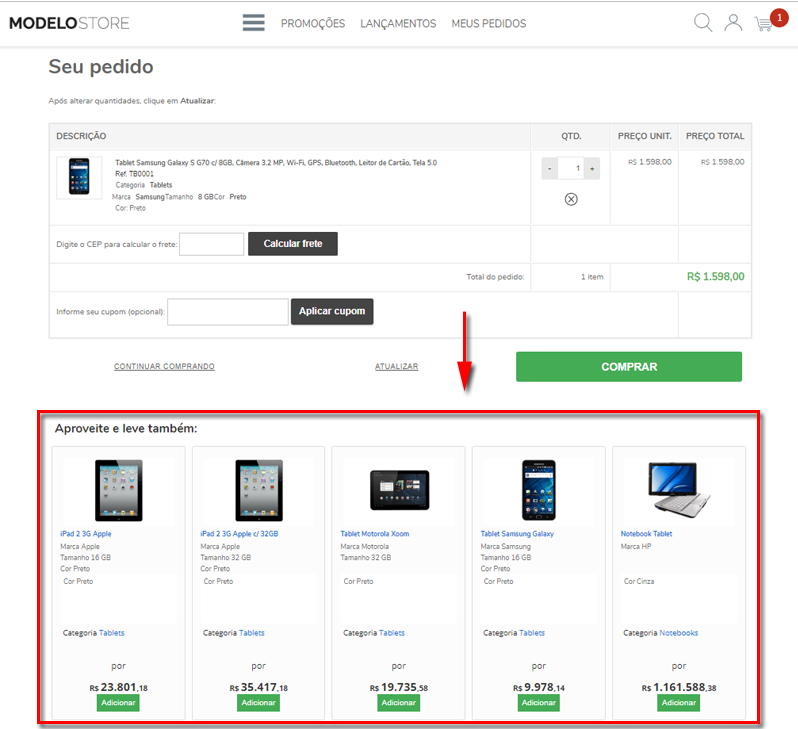The image size is (798, 729).
Task: Click the 'Marca Motorola' text
Action: click(364, 546)
